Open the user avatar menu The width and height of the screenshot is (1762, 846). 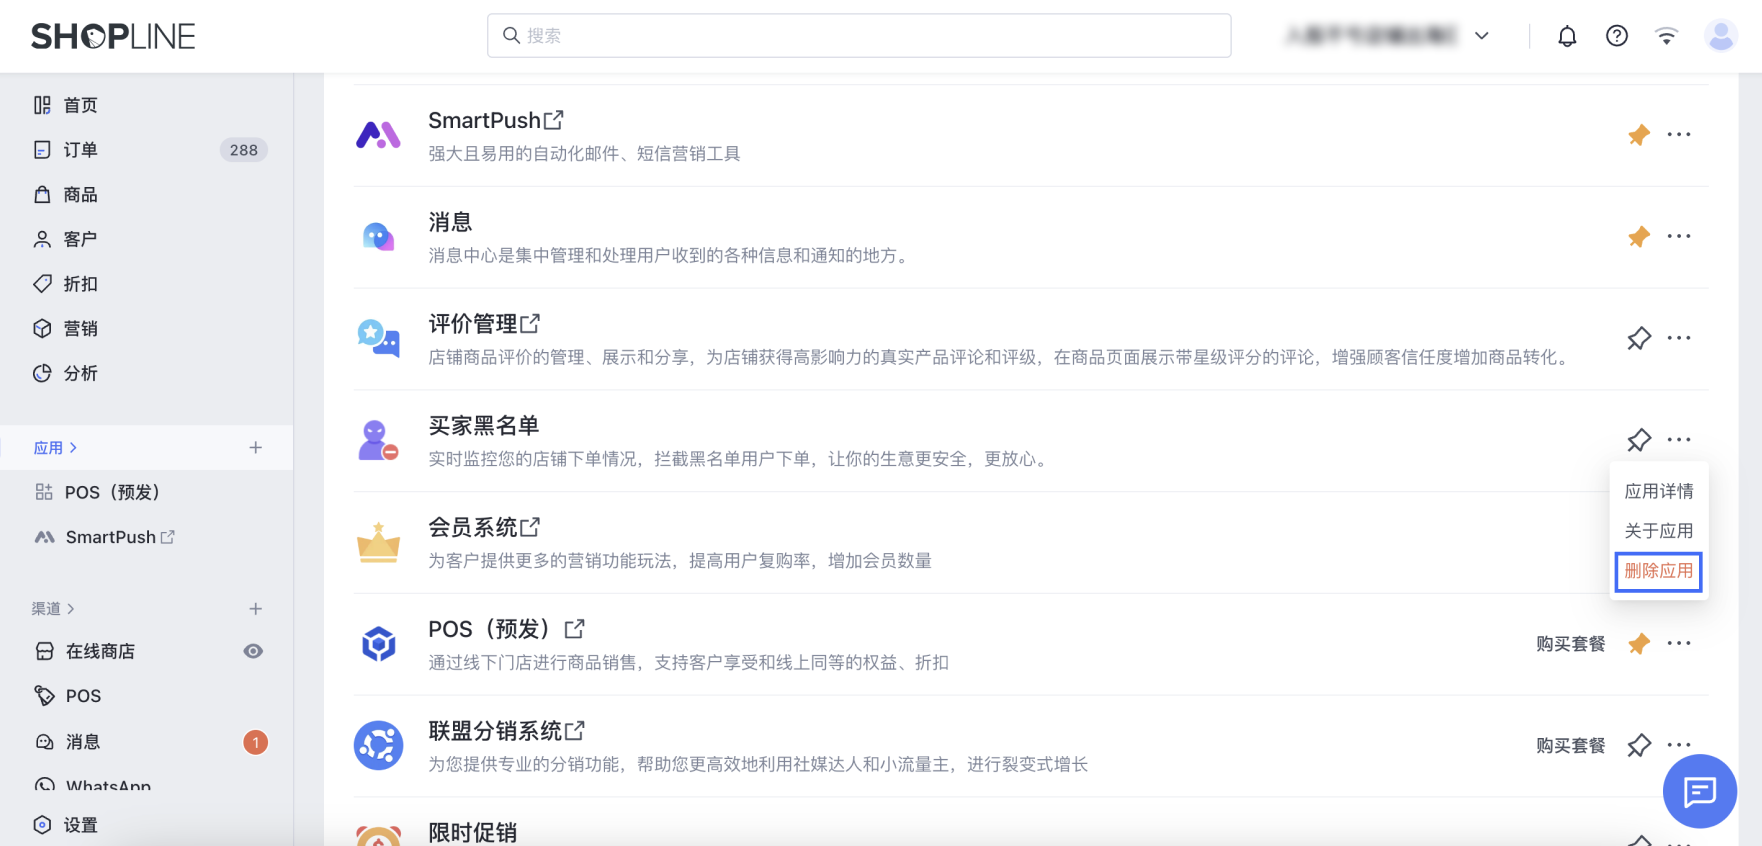point(1721,36)
